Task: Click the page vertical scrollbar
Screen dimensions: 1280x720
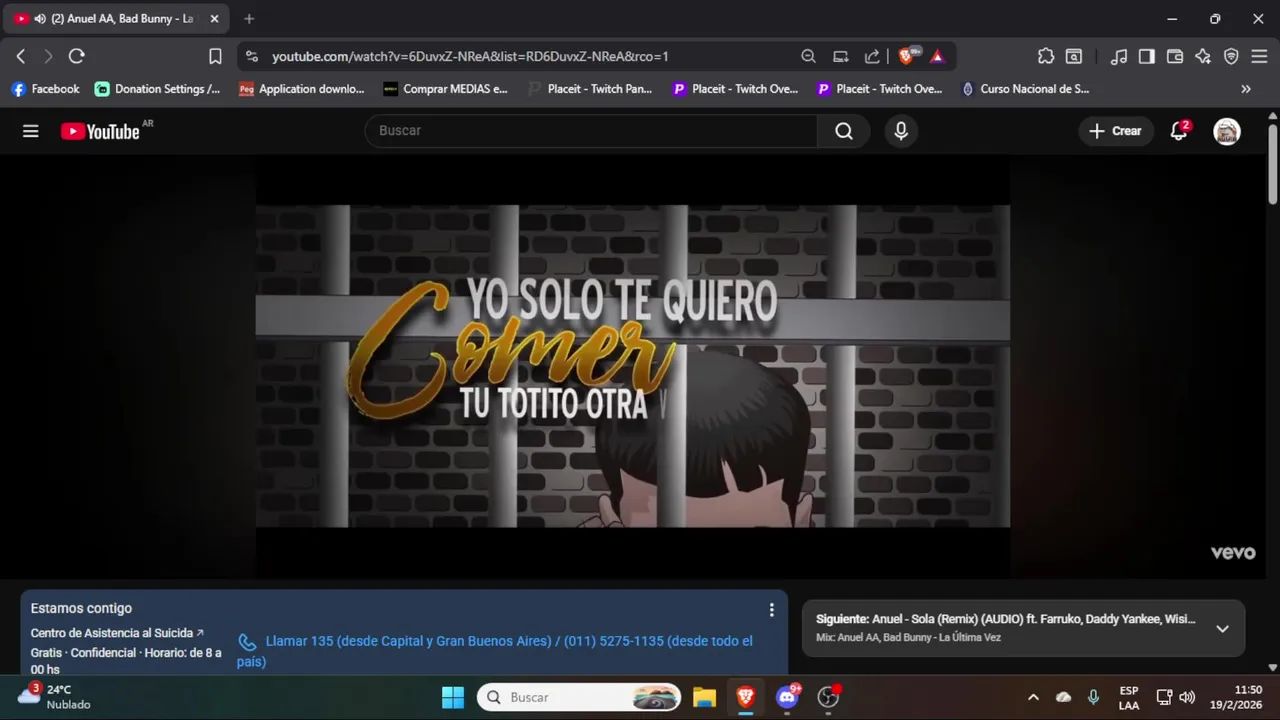Action: coord(1272,165)
